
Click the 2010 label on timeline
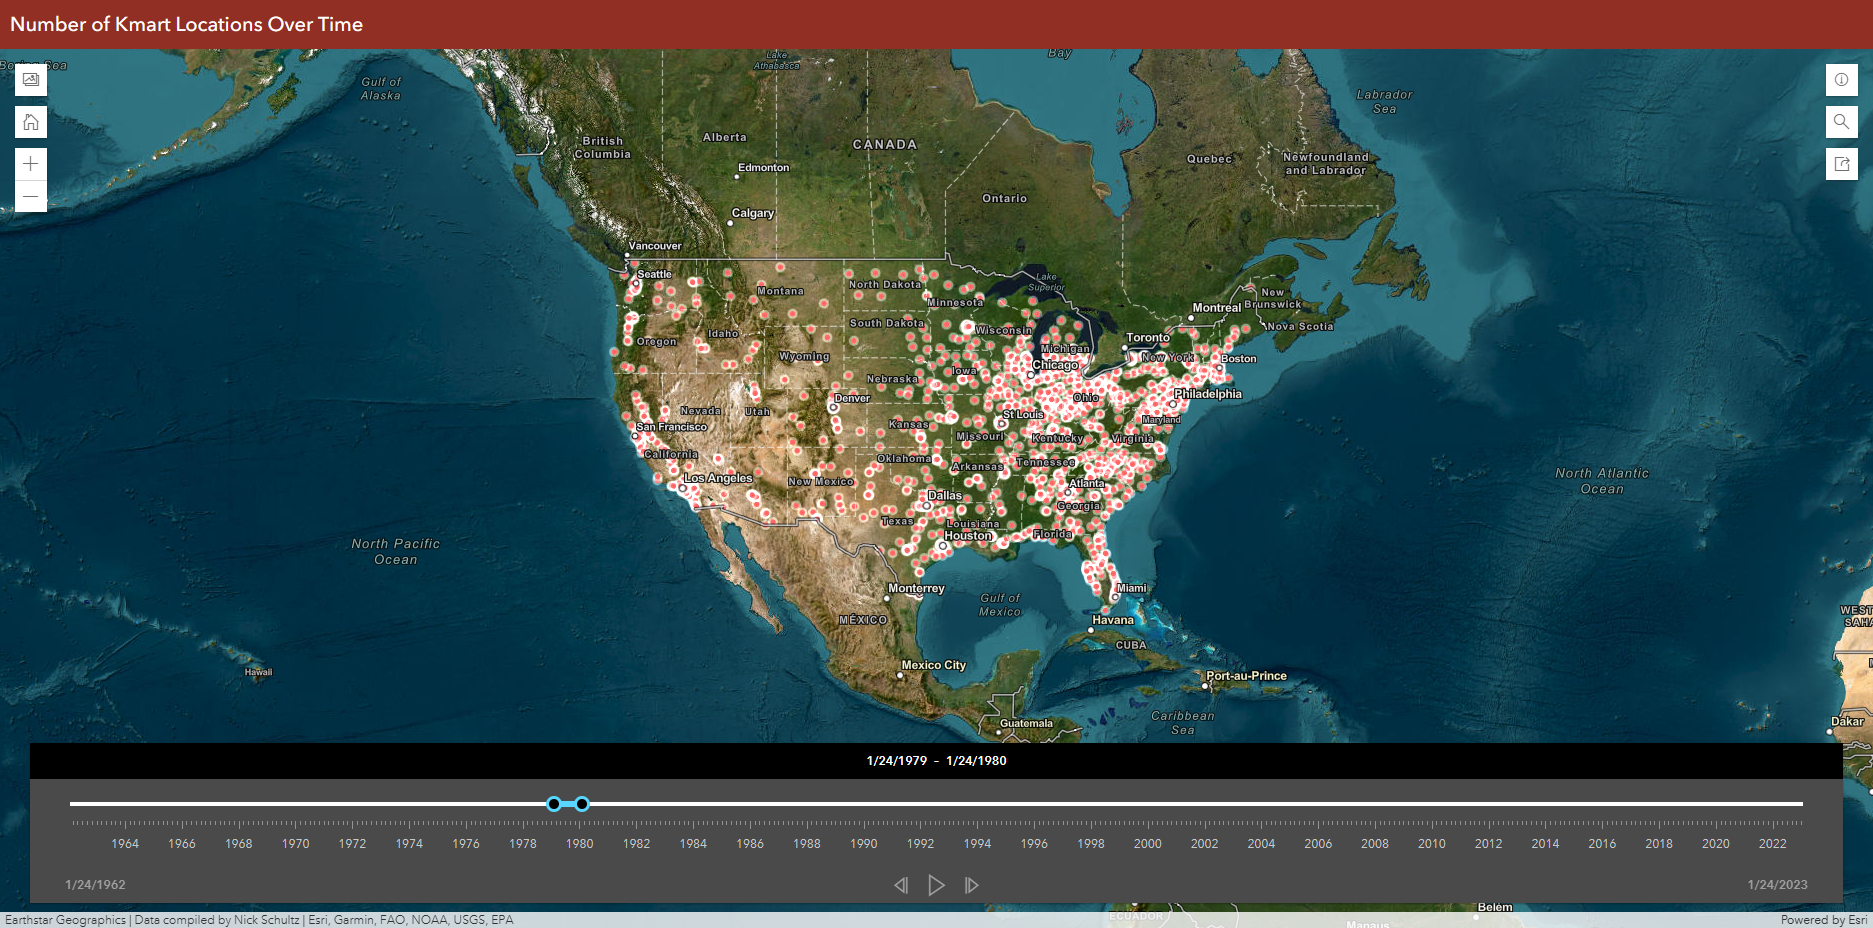1431,844
